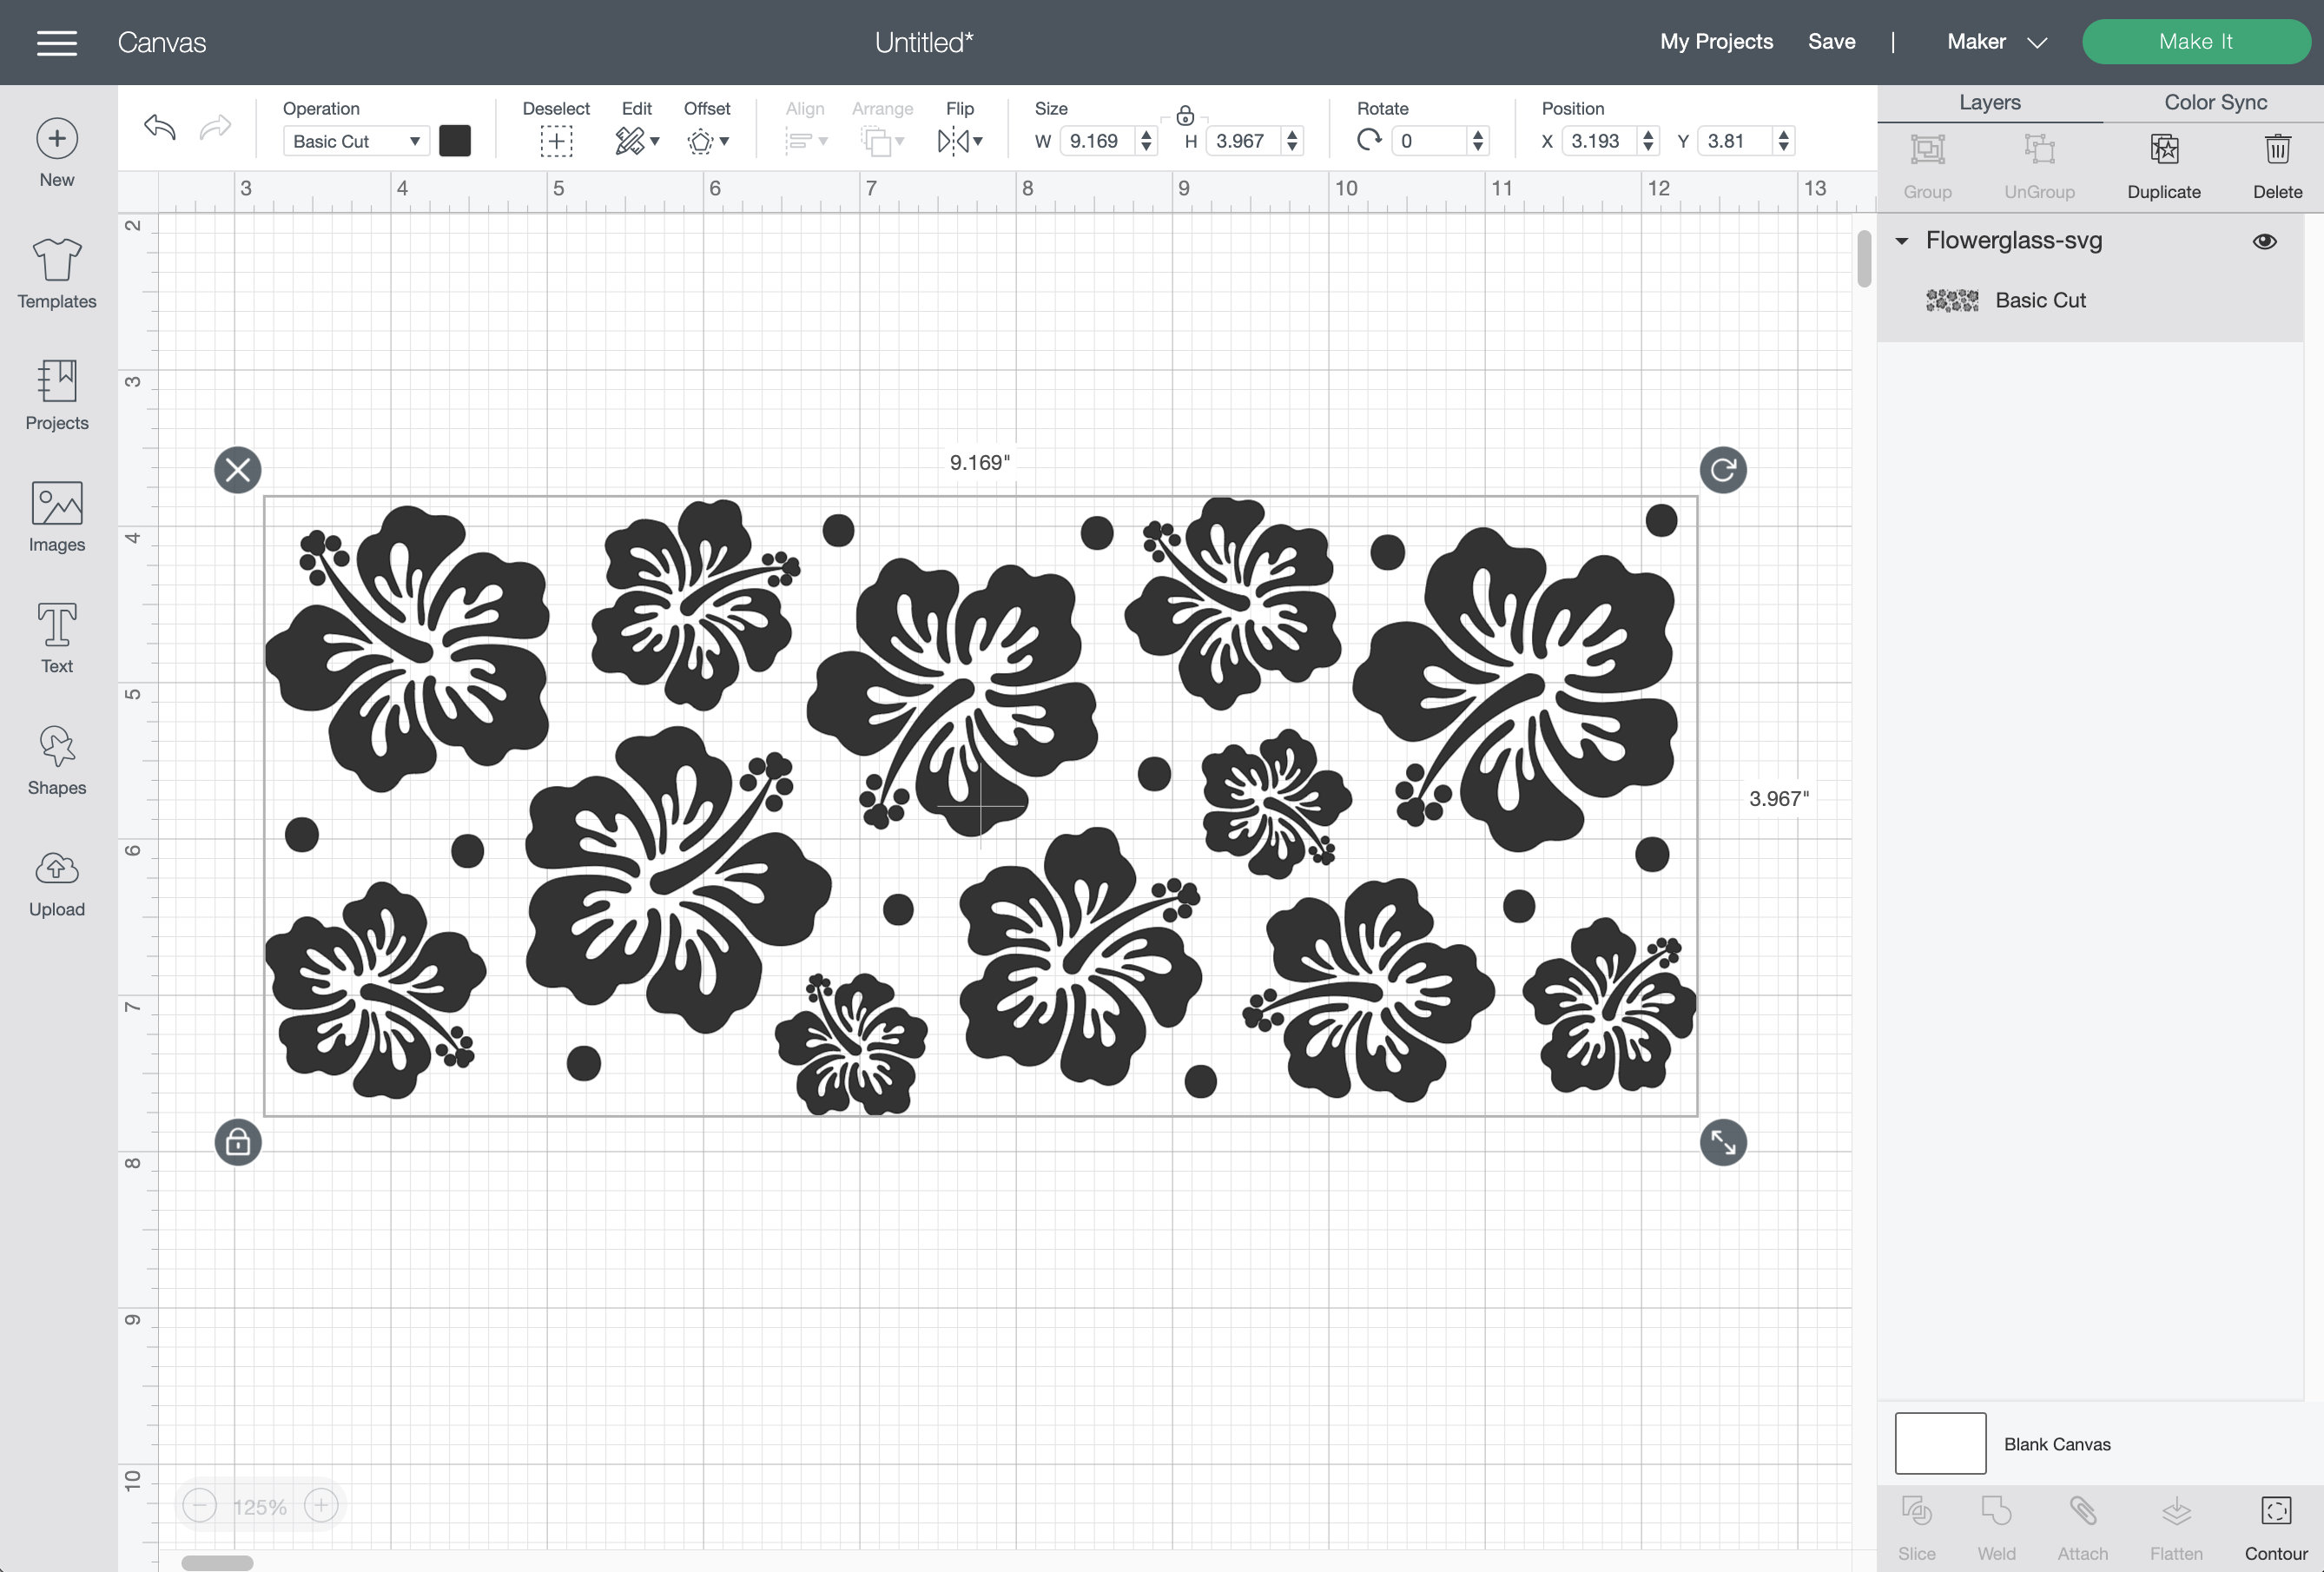Collapse the Flowerglass-svg layer group
The image size is (2324, 1572).
(1901, 241)
